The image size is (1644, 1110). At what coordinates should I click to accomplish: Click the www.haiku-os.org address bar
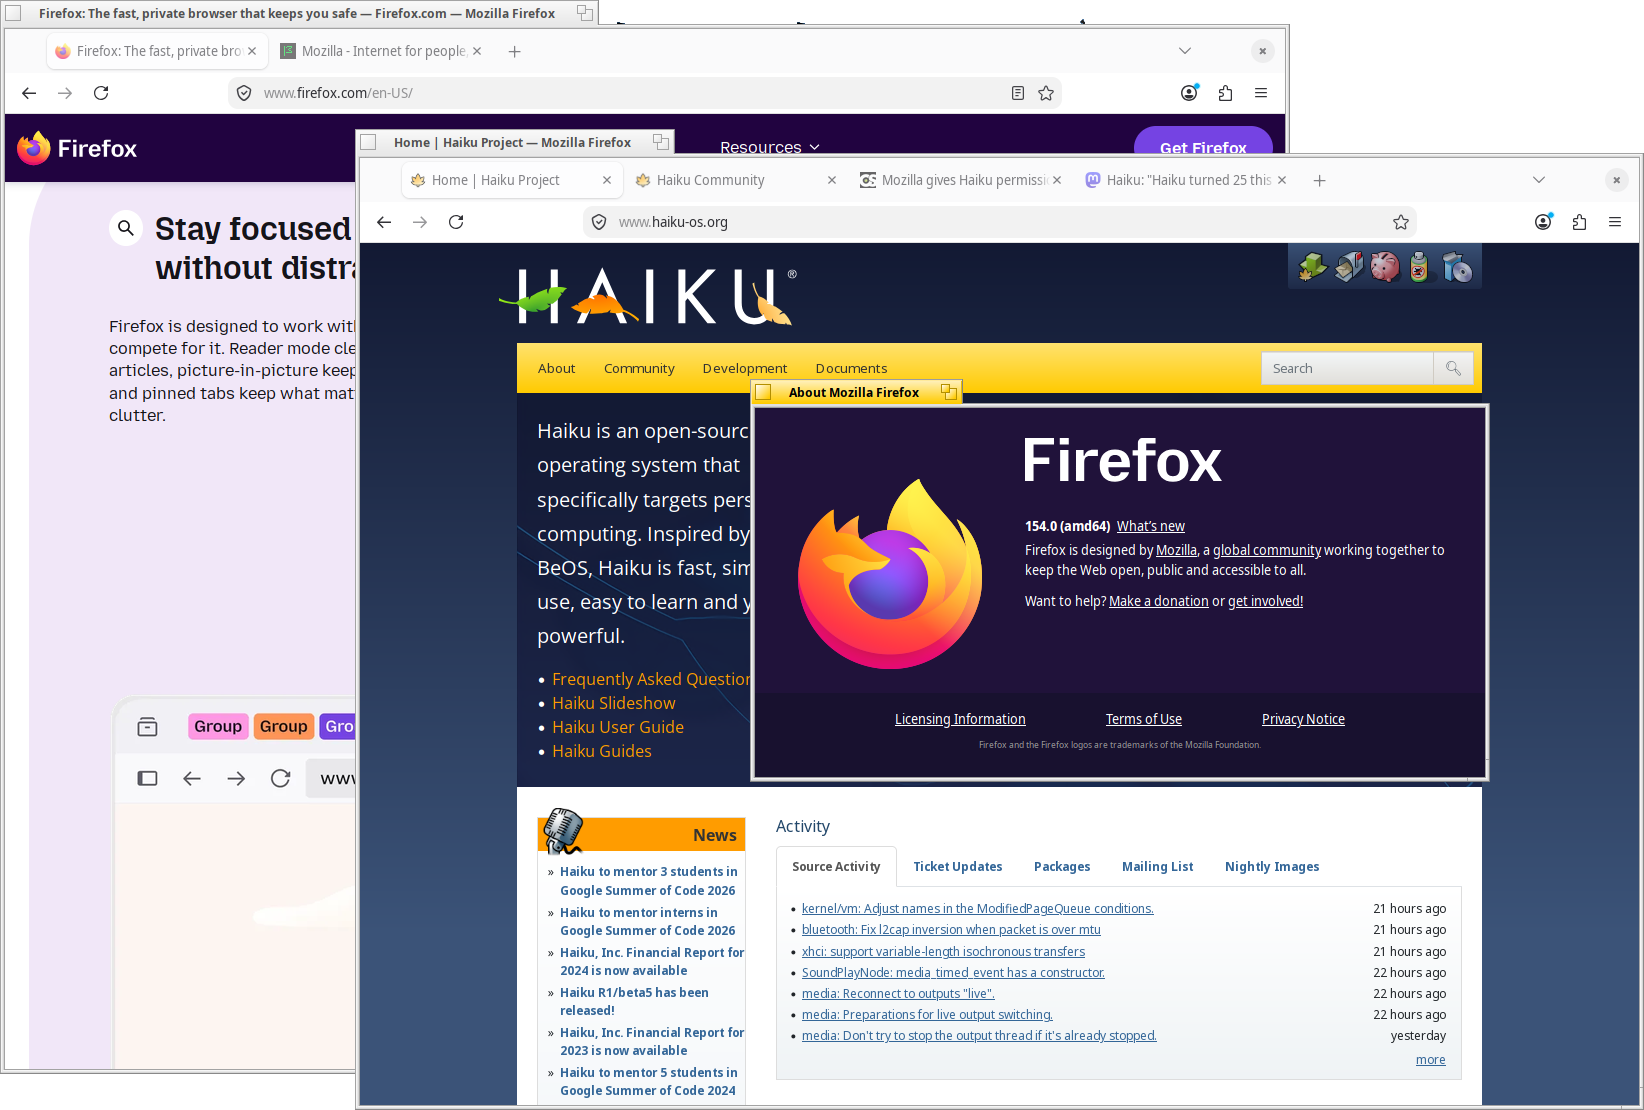(1000, 222)
